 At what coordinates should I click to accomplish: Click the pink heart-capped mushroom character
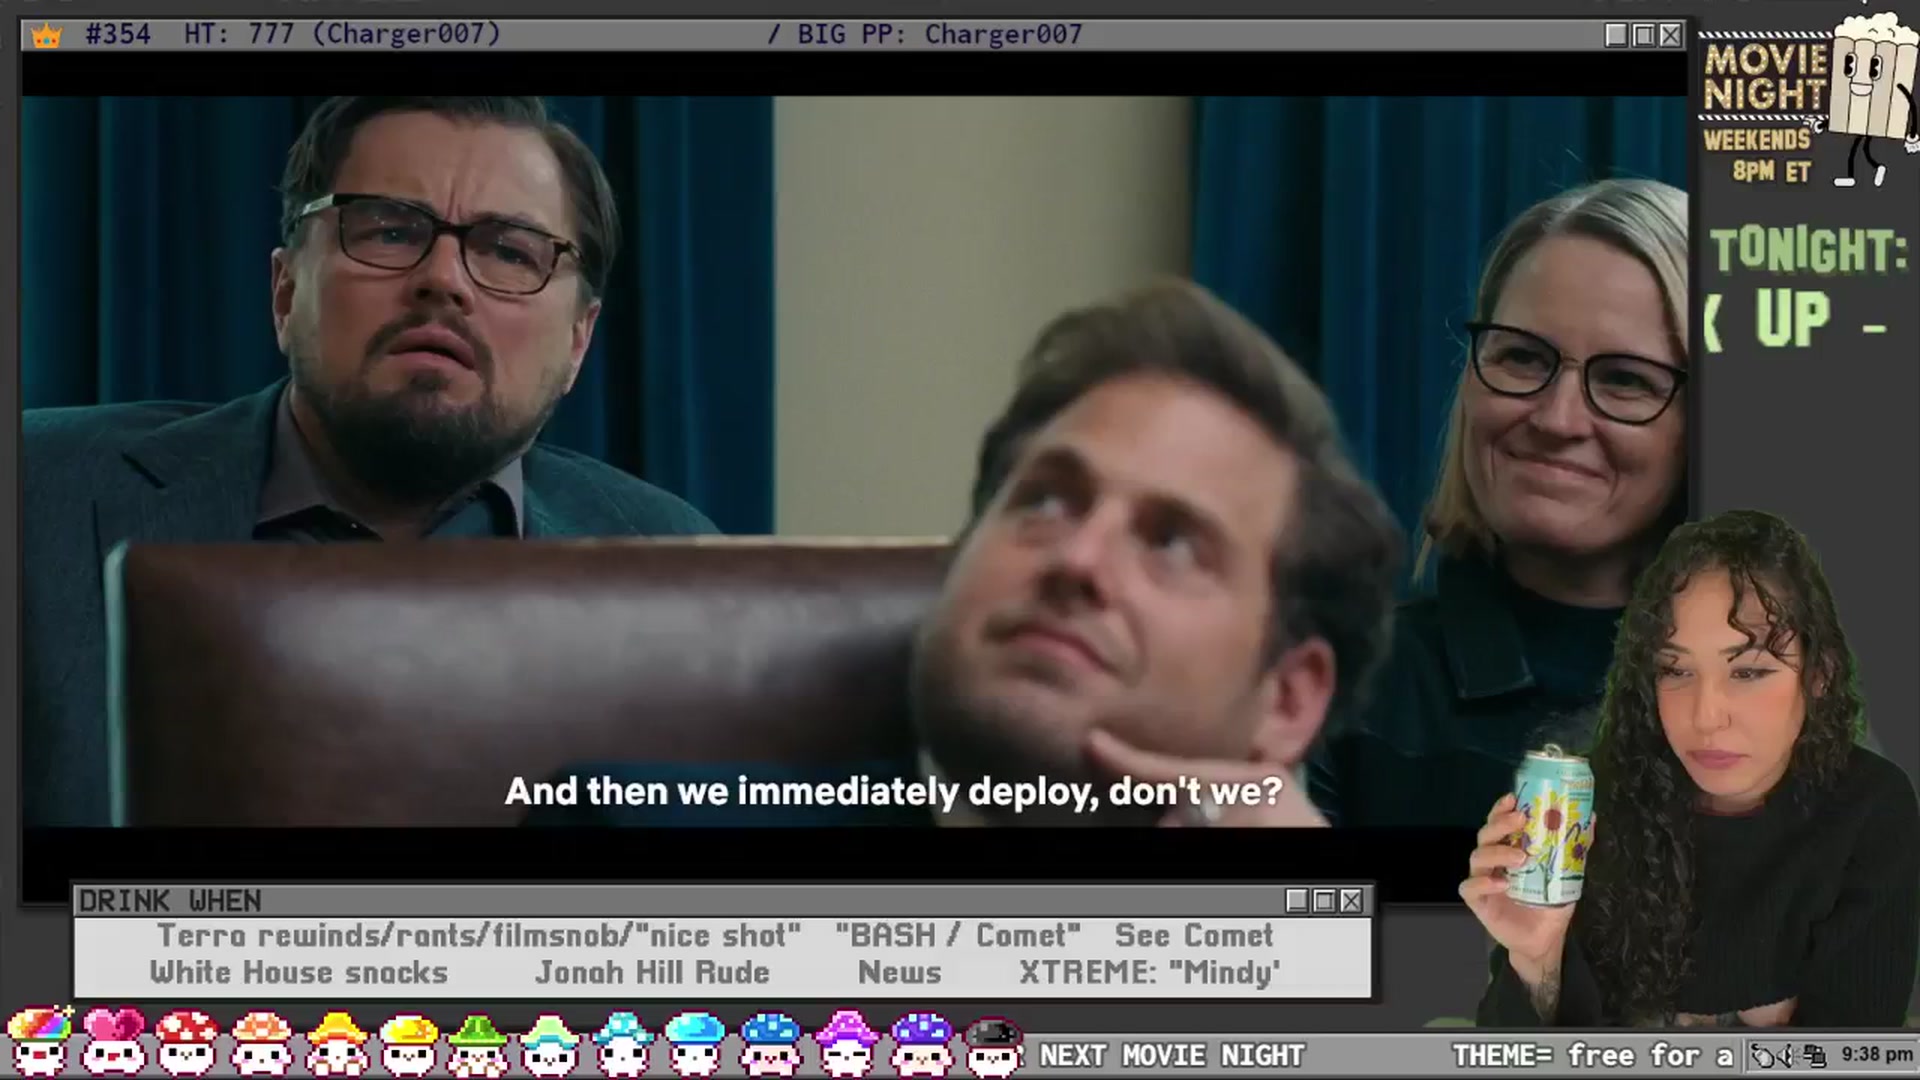tap(113, 1042)
